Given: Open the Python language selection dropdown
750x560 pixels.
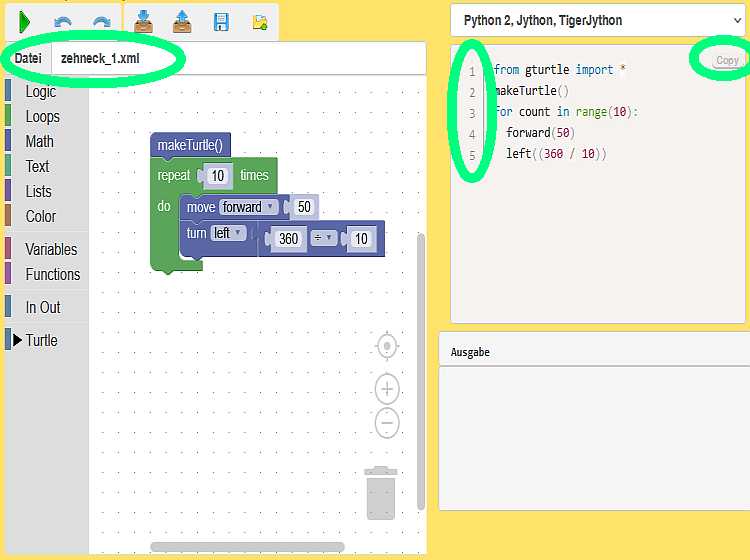Looking at the screenshot, I should pyautogui.click(x=598, y=20).
